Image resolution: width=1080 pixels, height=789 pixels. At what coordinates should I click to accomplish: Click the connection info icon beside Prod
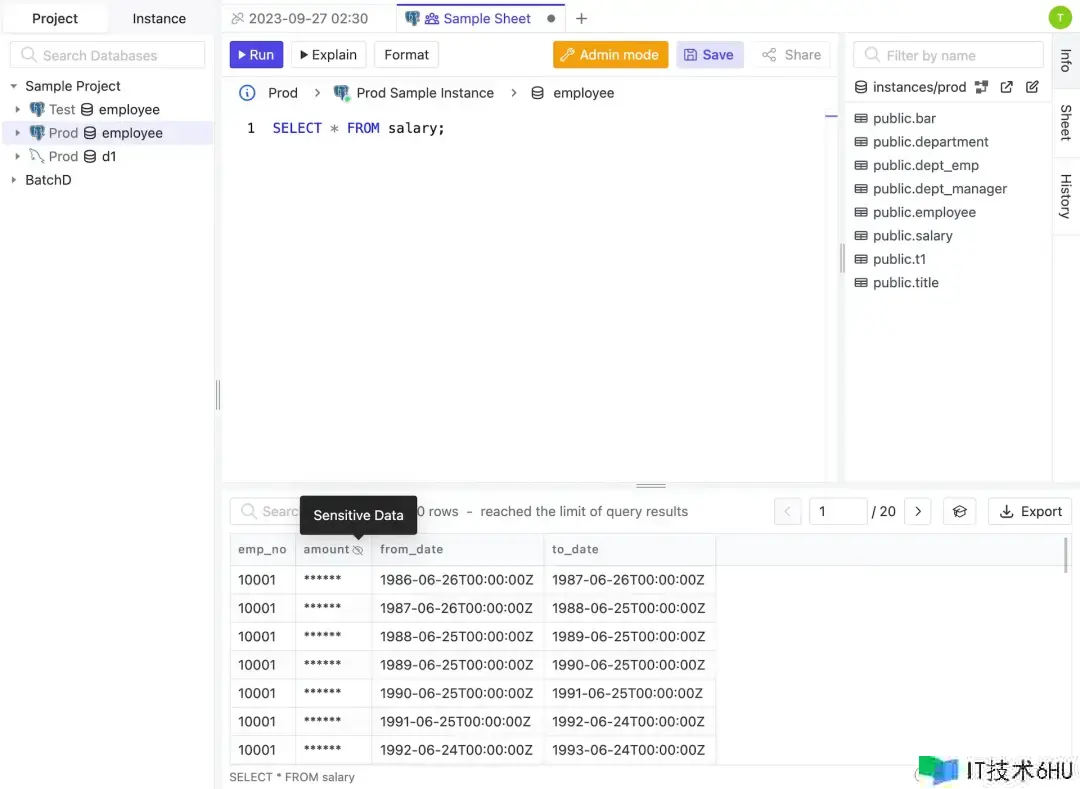click(x=247, y=93)
